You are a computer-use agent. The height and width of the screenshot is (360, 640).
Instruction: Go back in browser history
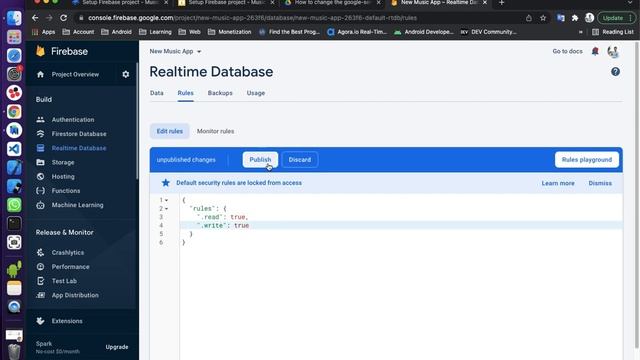35,18
